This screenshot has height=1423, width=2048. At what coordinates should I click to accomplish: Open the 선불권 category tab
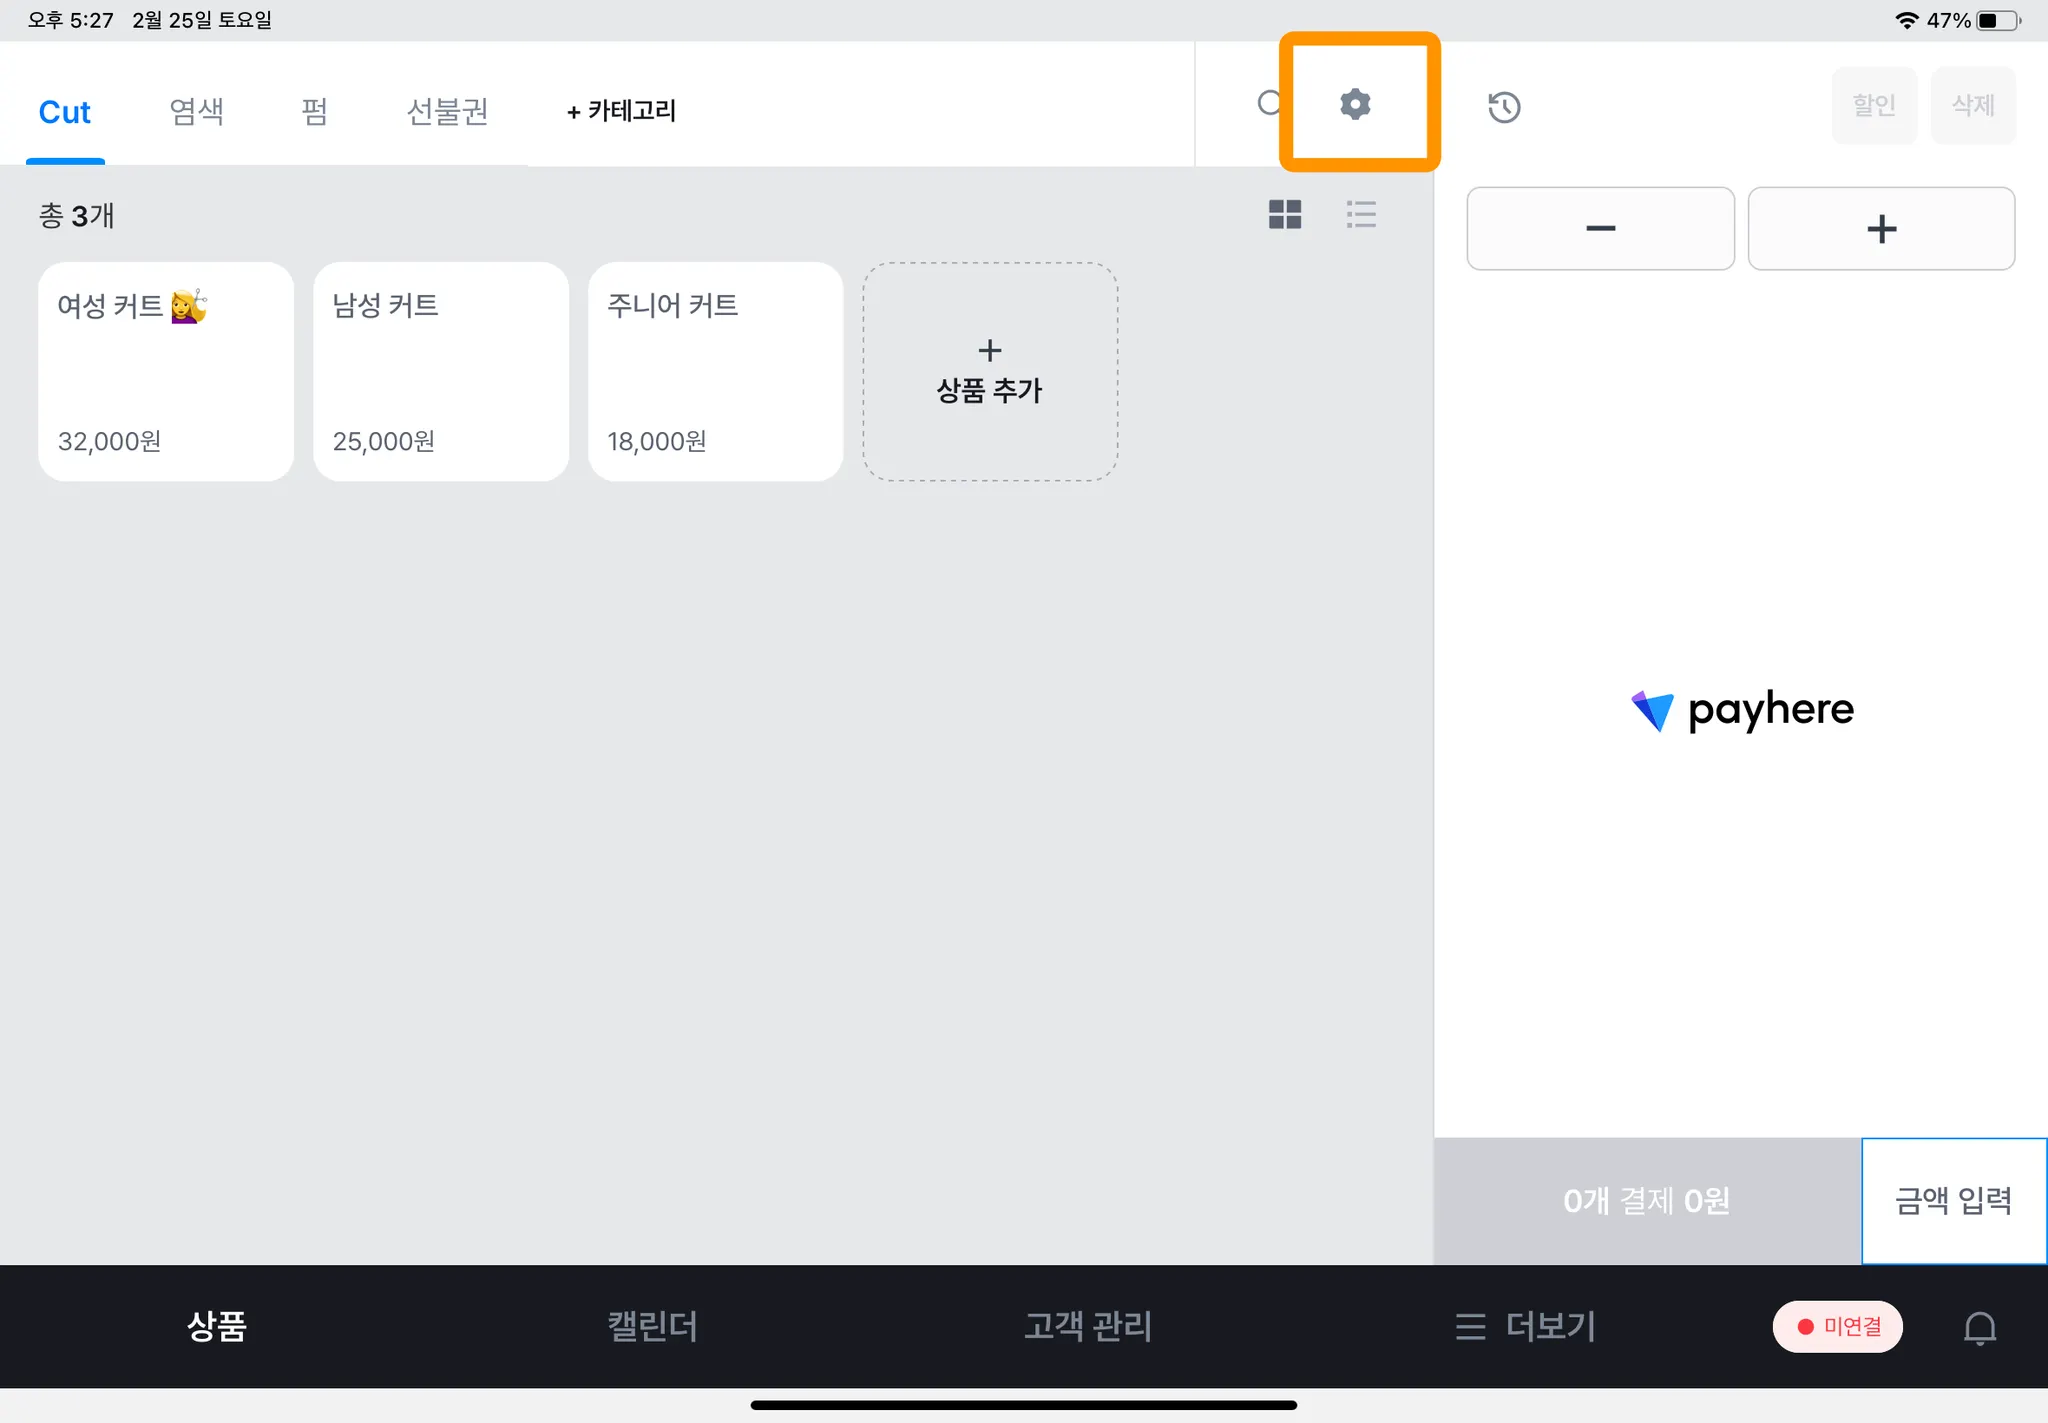pos(447,111)
